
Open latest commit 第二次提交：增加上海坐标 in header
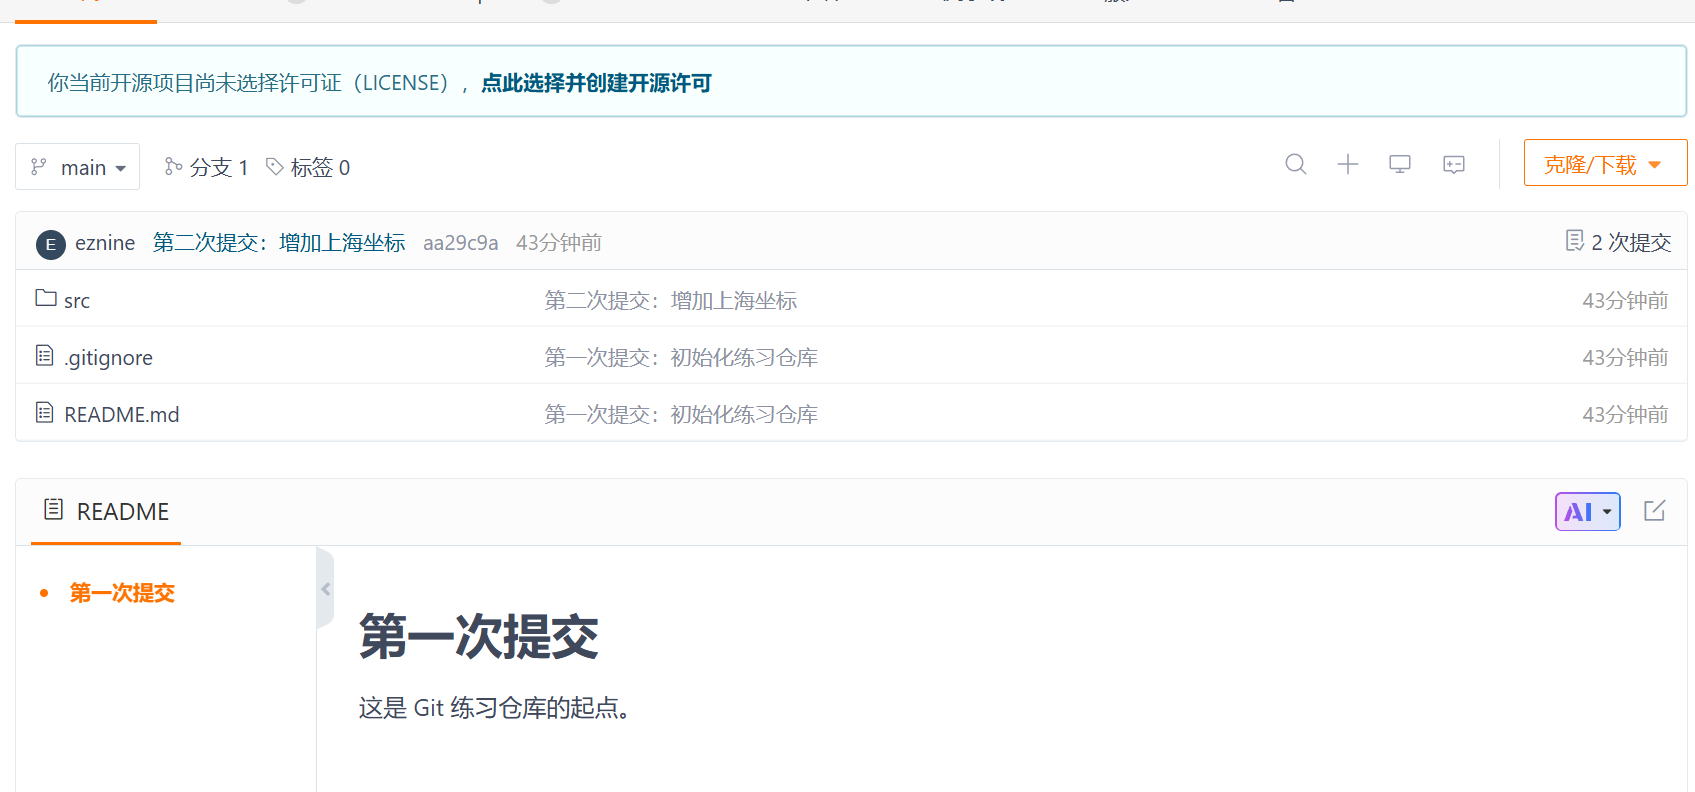point(279,243)
